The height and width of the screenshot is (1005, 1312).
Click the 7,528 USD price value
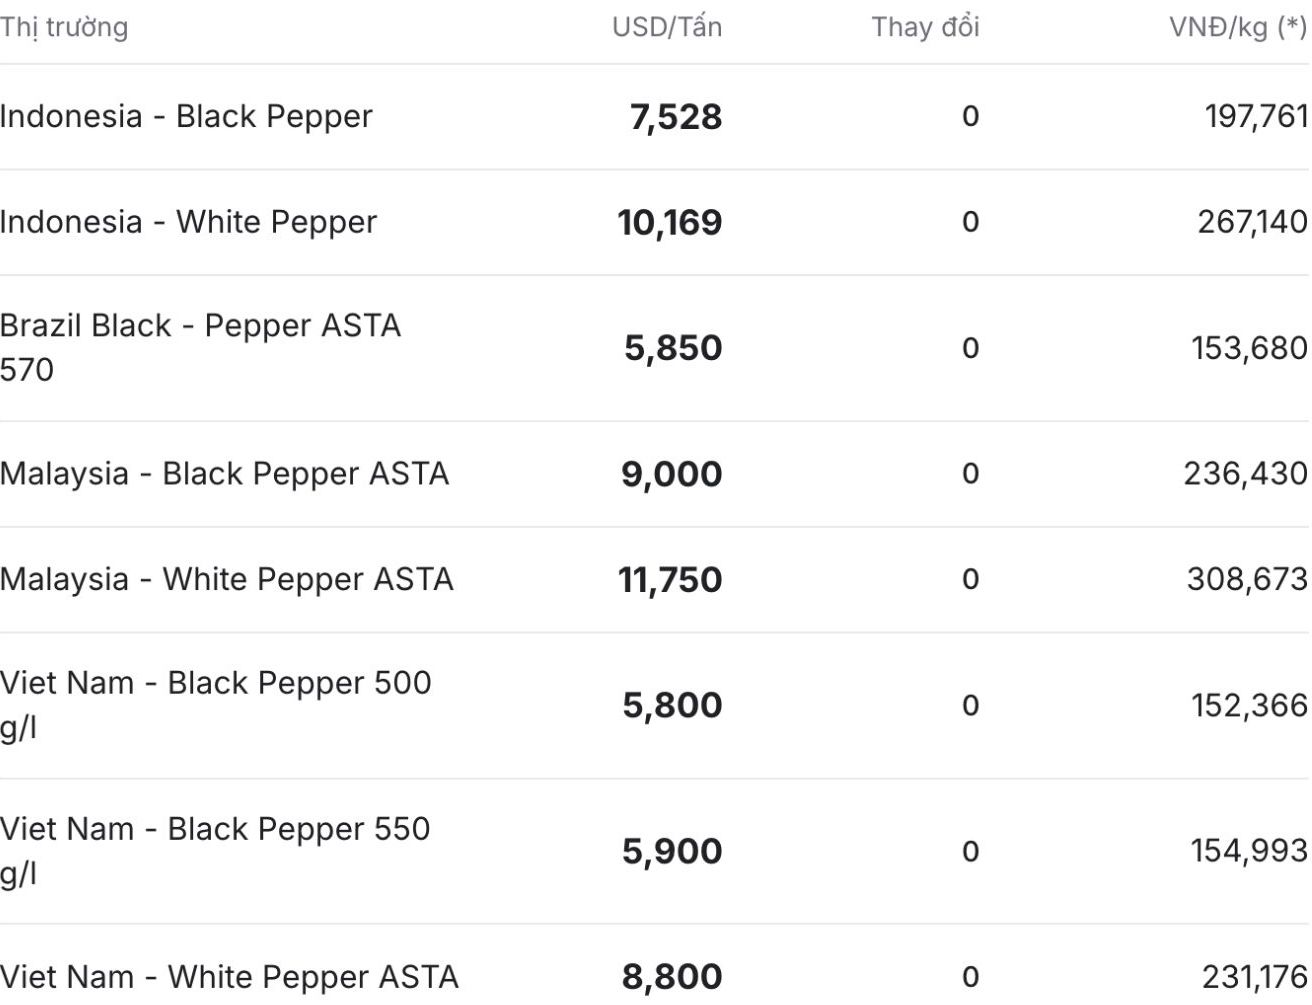676,117
